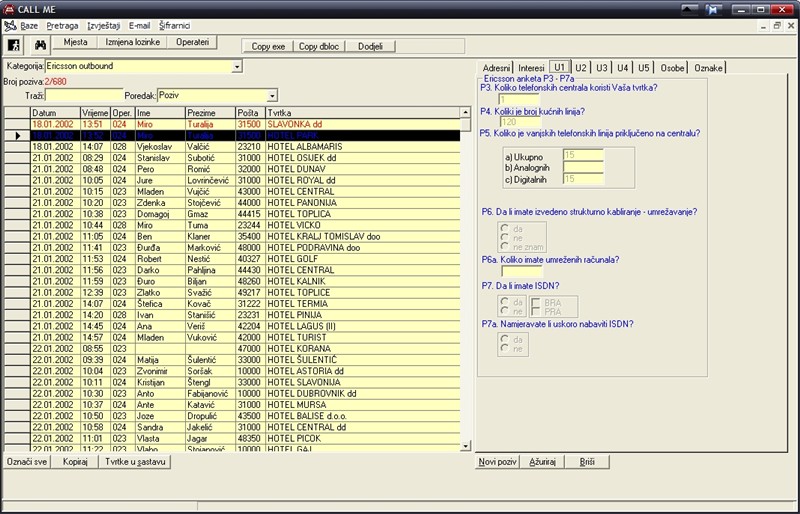Select the row with SLAVONKA dd
Screen dimensions: 800x514
tap(232, 124)
